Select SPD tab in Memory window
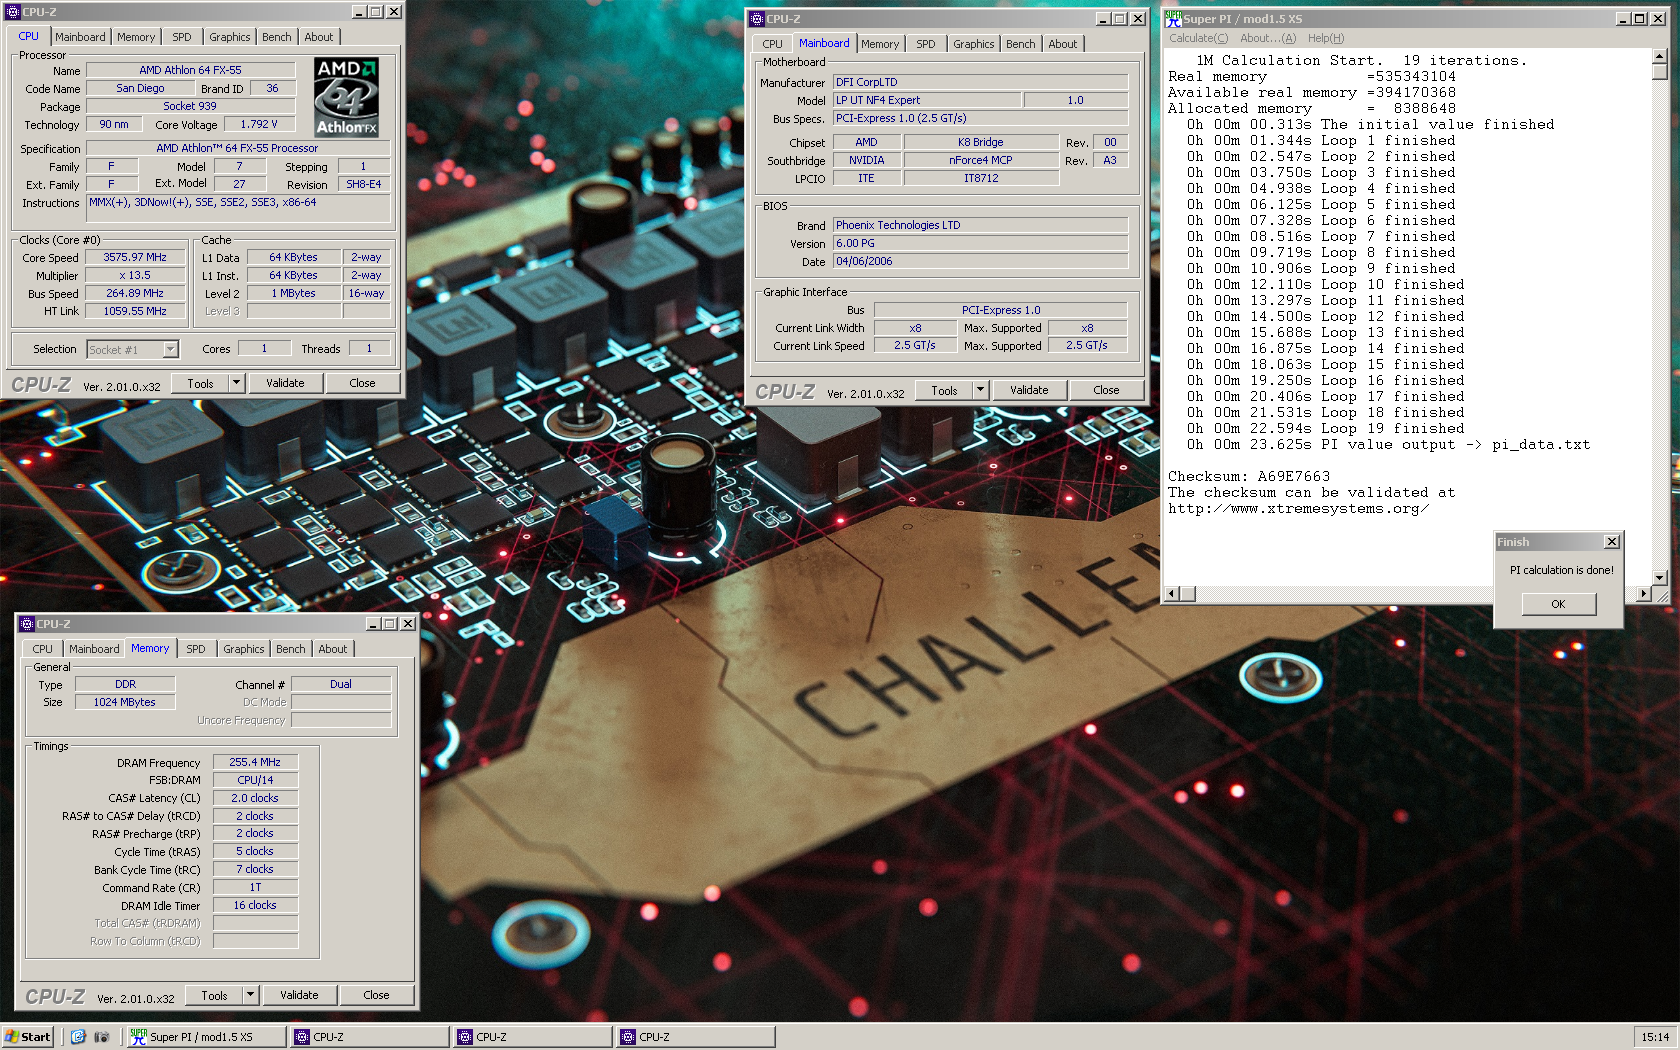 tap(196, 649)
